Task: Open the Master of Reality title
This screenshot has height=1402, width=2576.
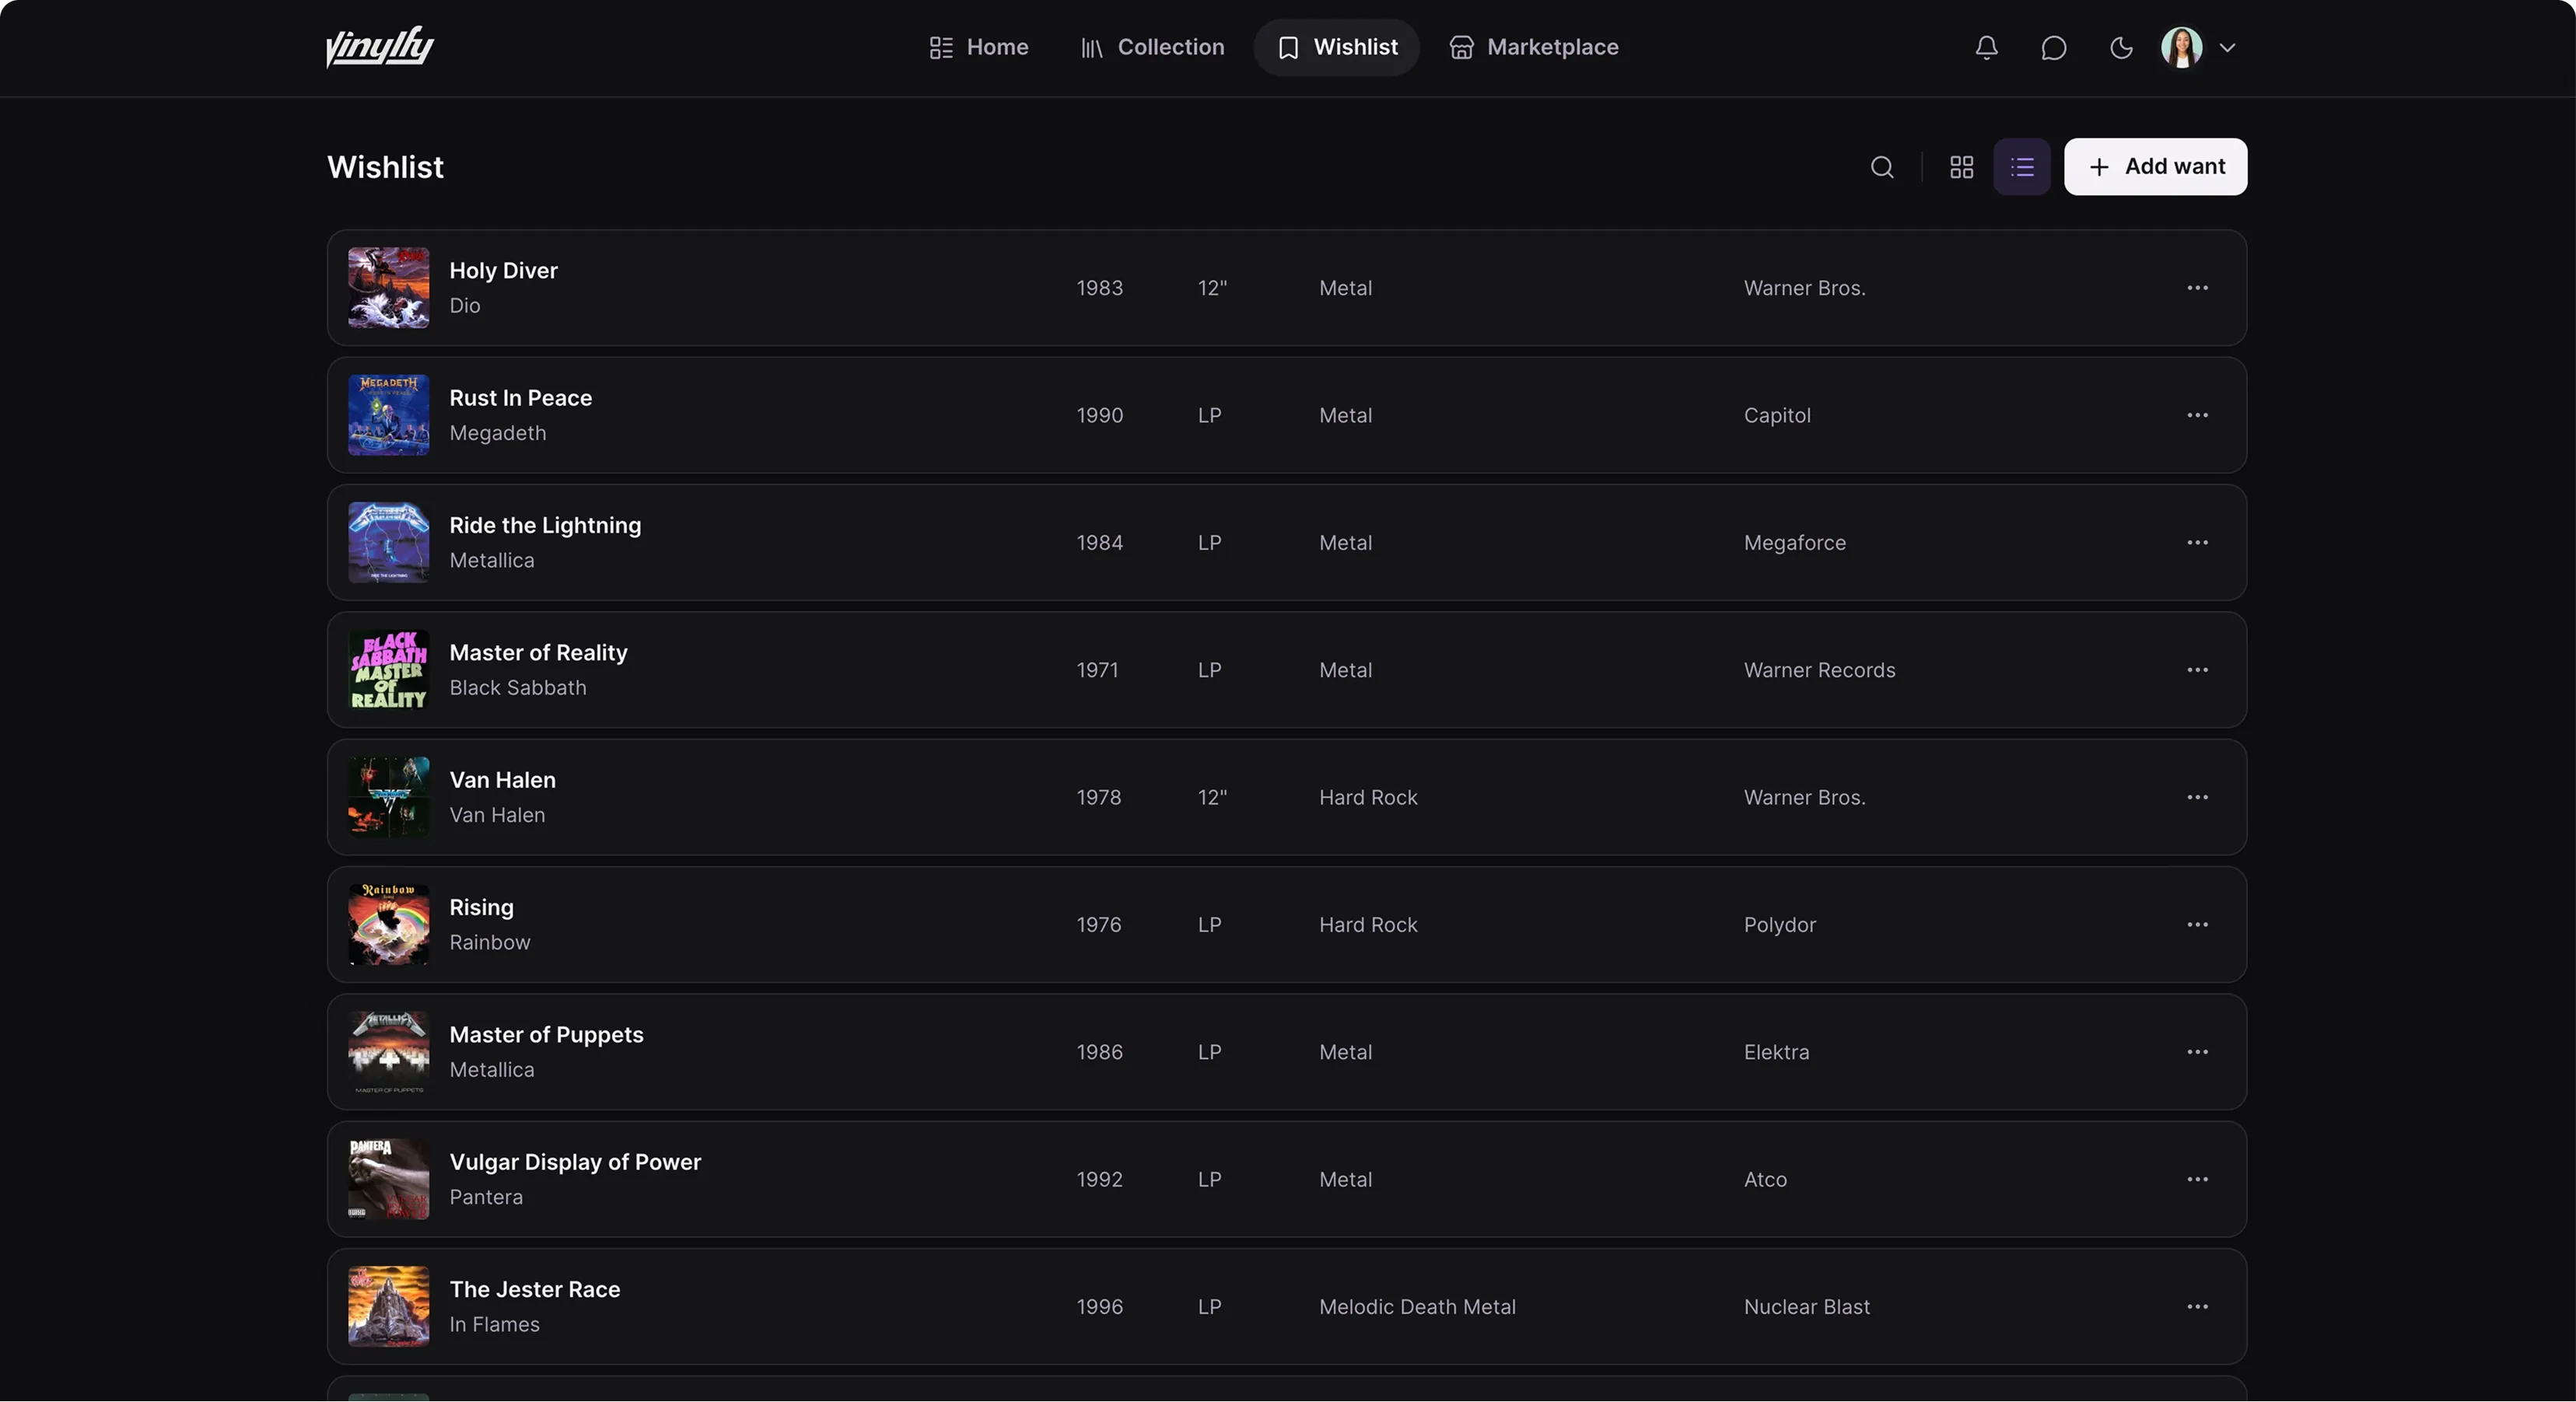Action: (538, 653)
